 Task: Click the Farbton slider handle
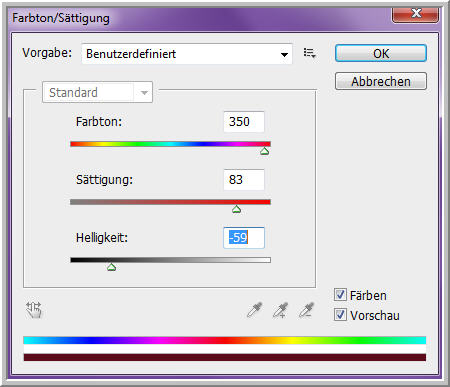pyautogui.click(x=265, y=151)
